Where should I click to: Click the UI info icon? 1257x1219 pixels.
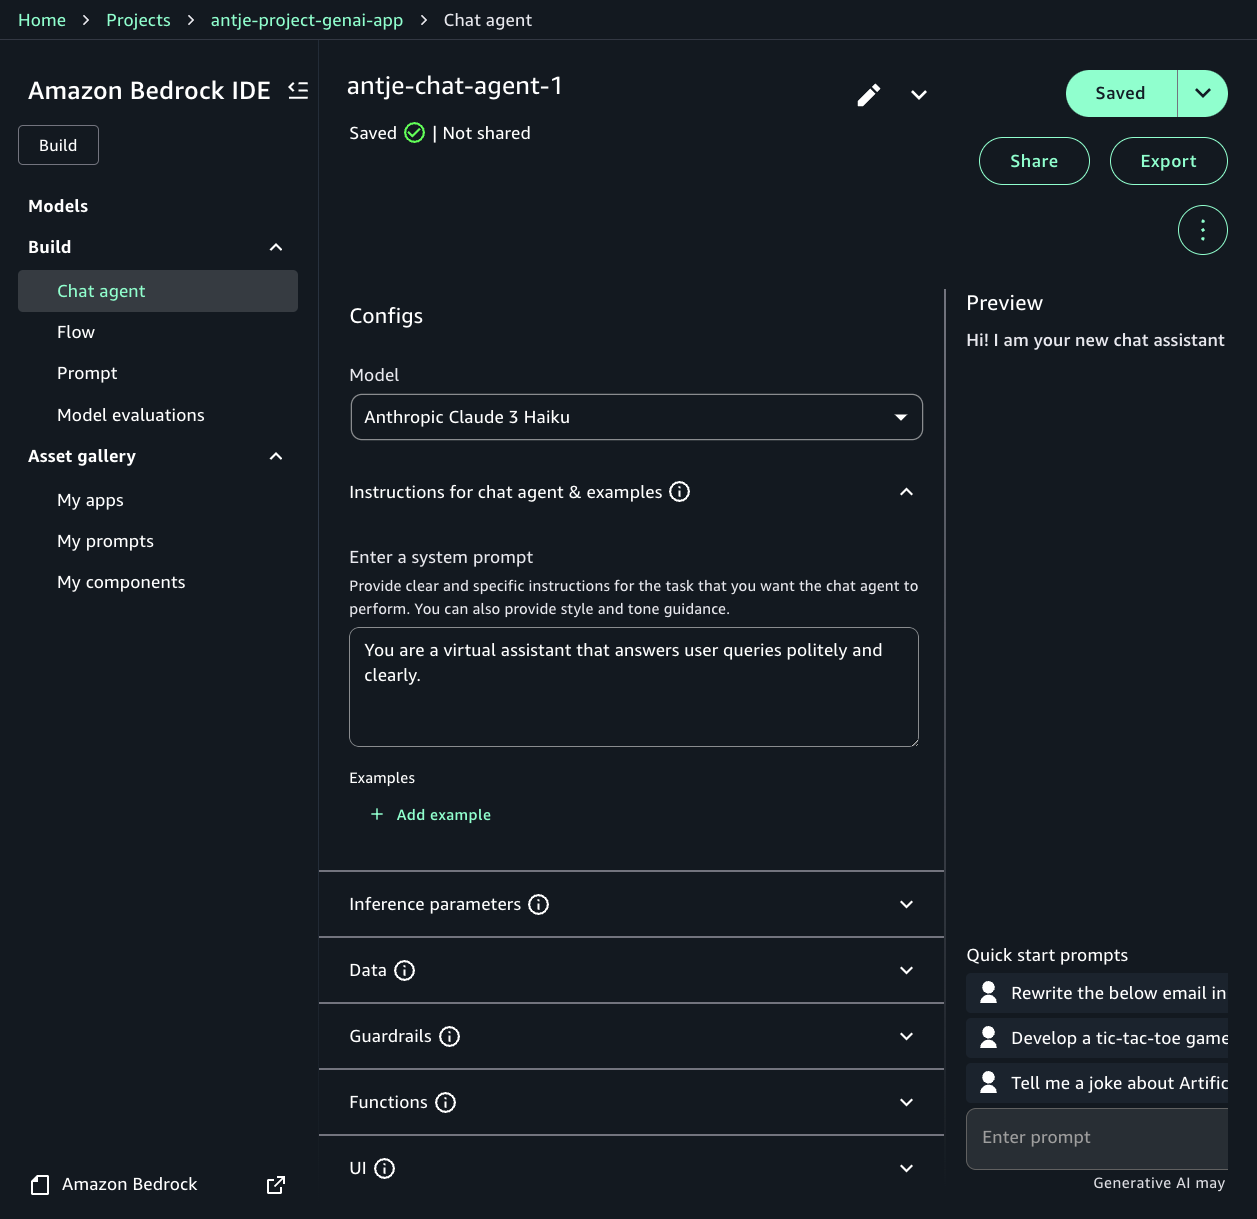385,1169
